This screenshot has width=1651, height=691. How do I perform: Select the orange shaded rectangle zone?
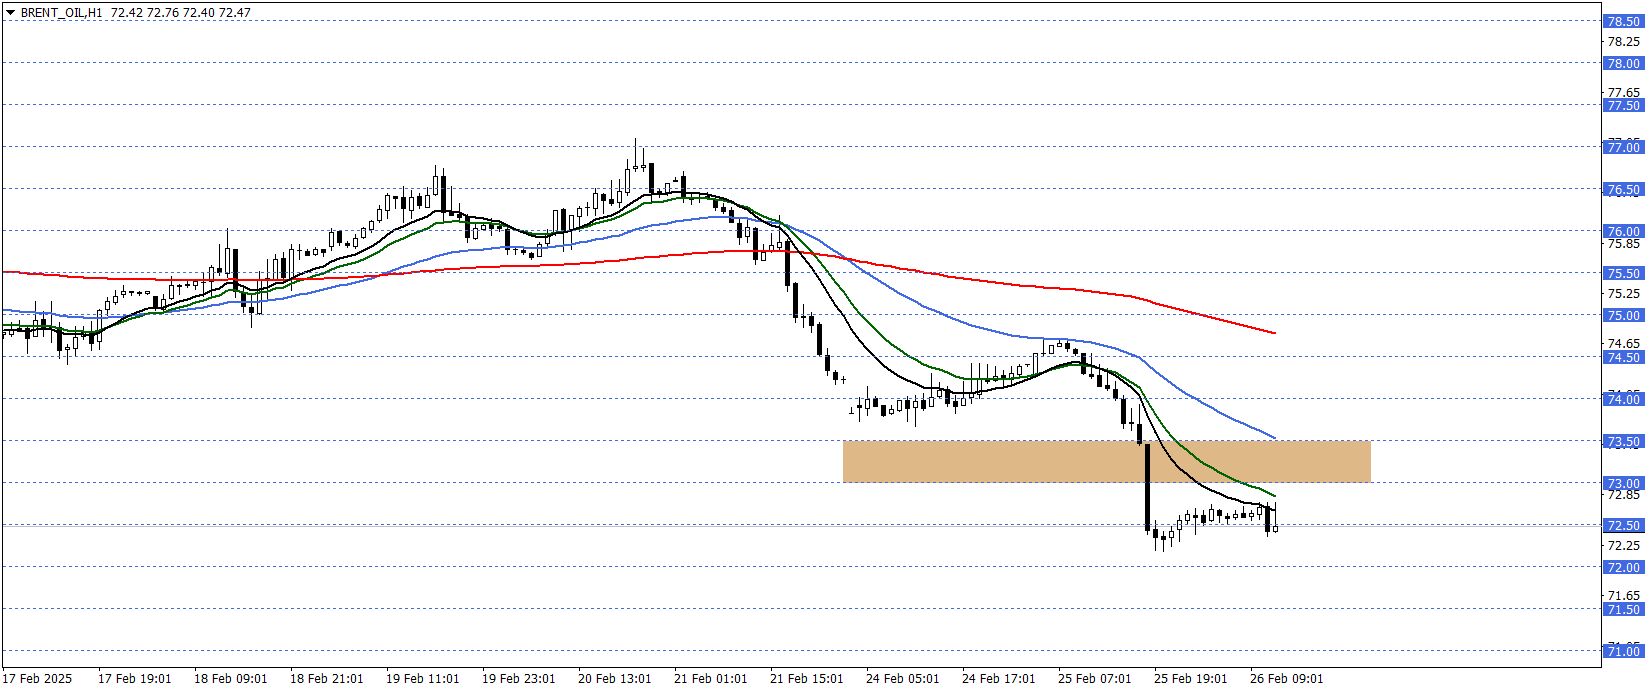tap(1106, 462)
